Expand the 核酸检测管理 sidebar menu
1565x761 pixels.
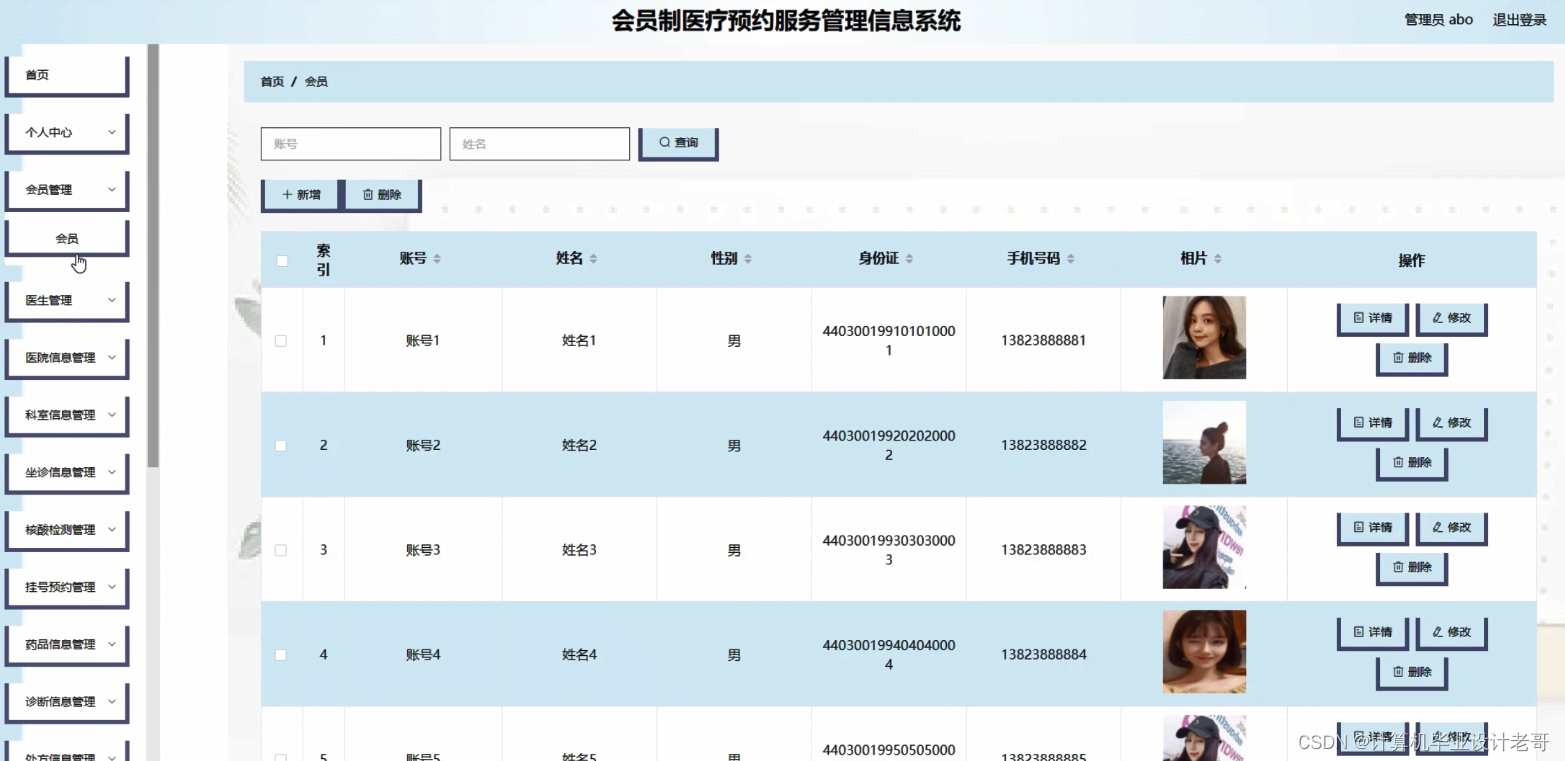click(x=67, y=530)
